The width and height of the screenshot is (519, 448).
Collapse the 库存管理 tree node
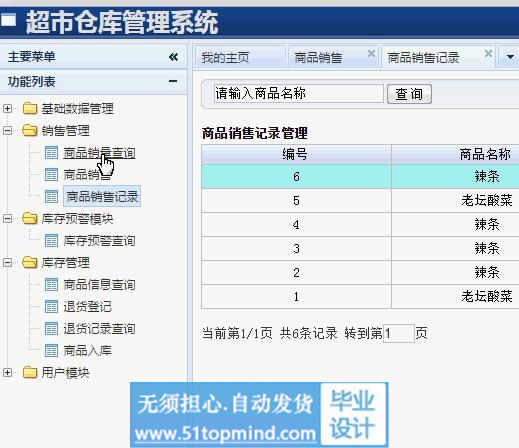pyautogui.click(x=7, y=263)
